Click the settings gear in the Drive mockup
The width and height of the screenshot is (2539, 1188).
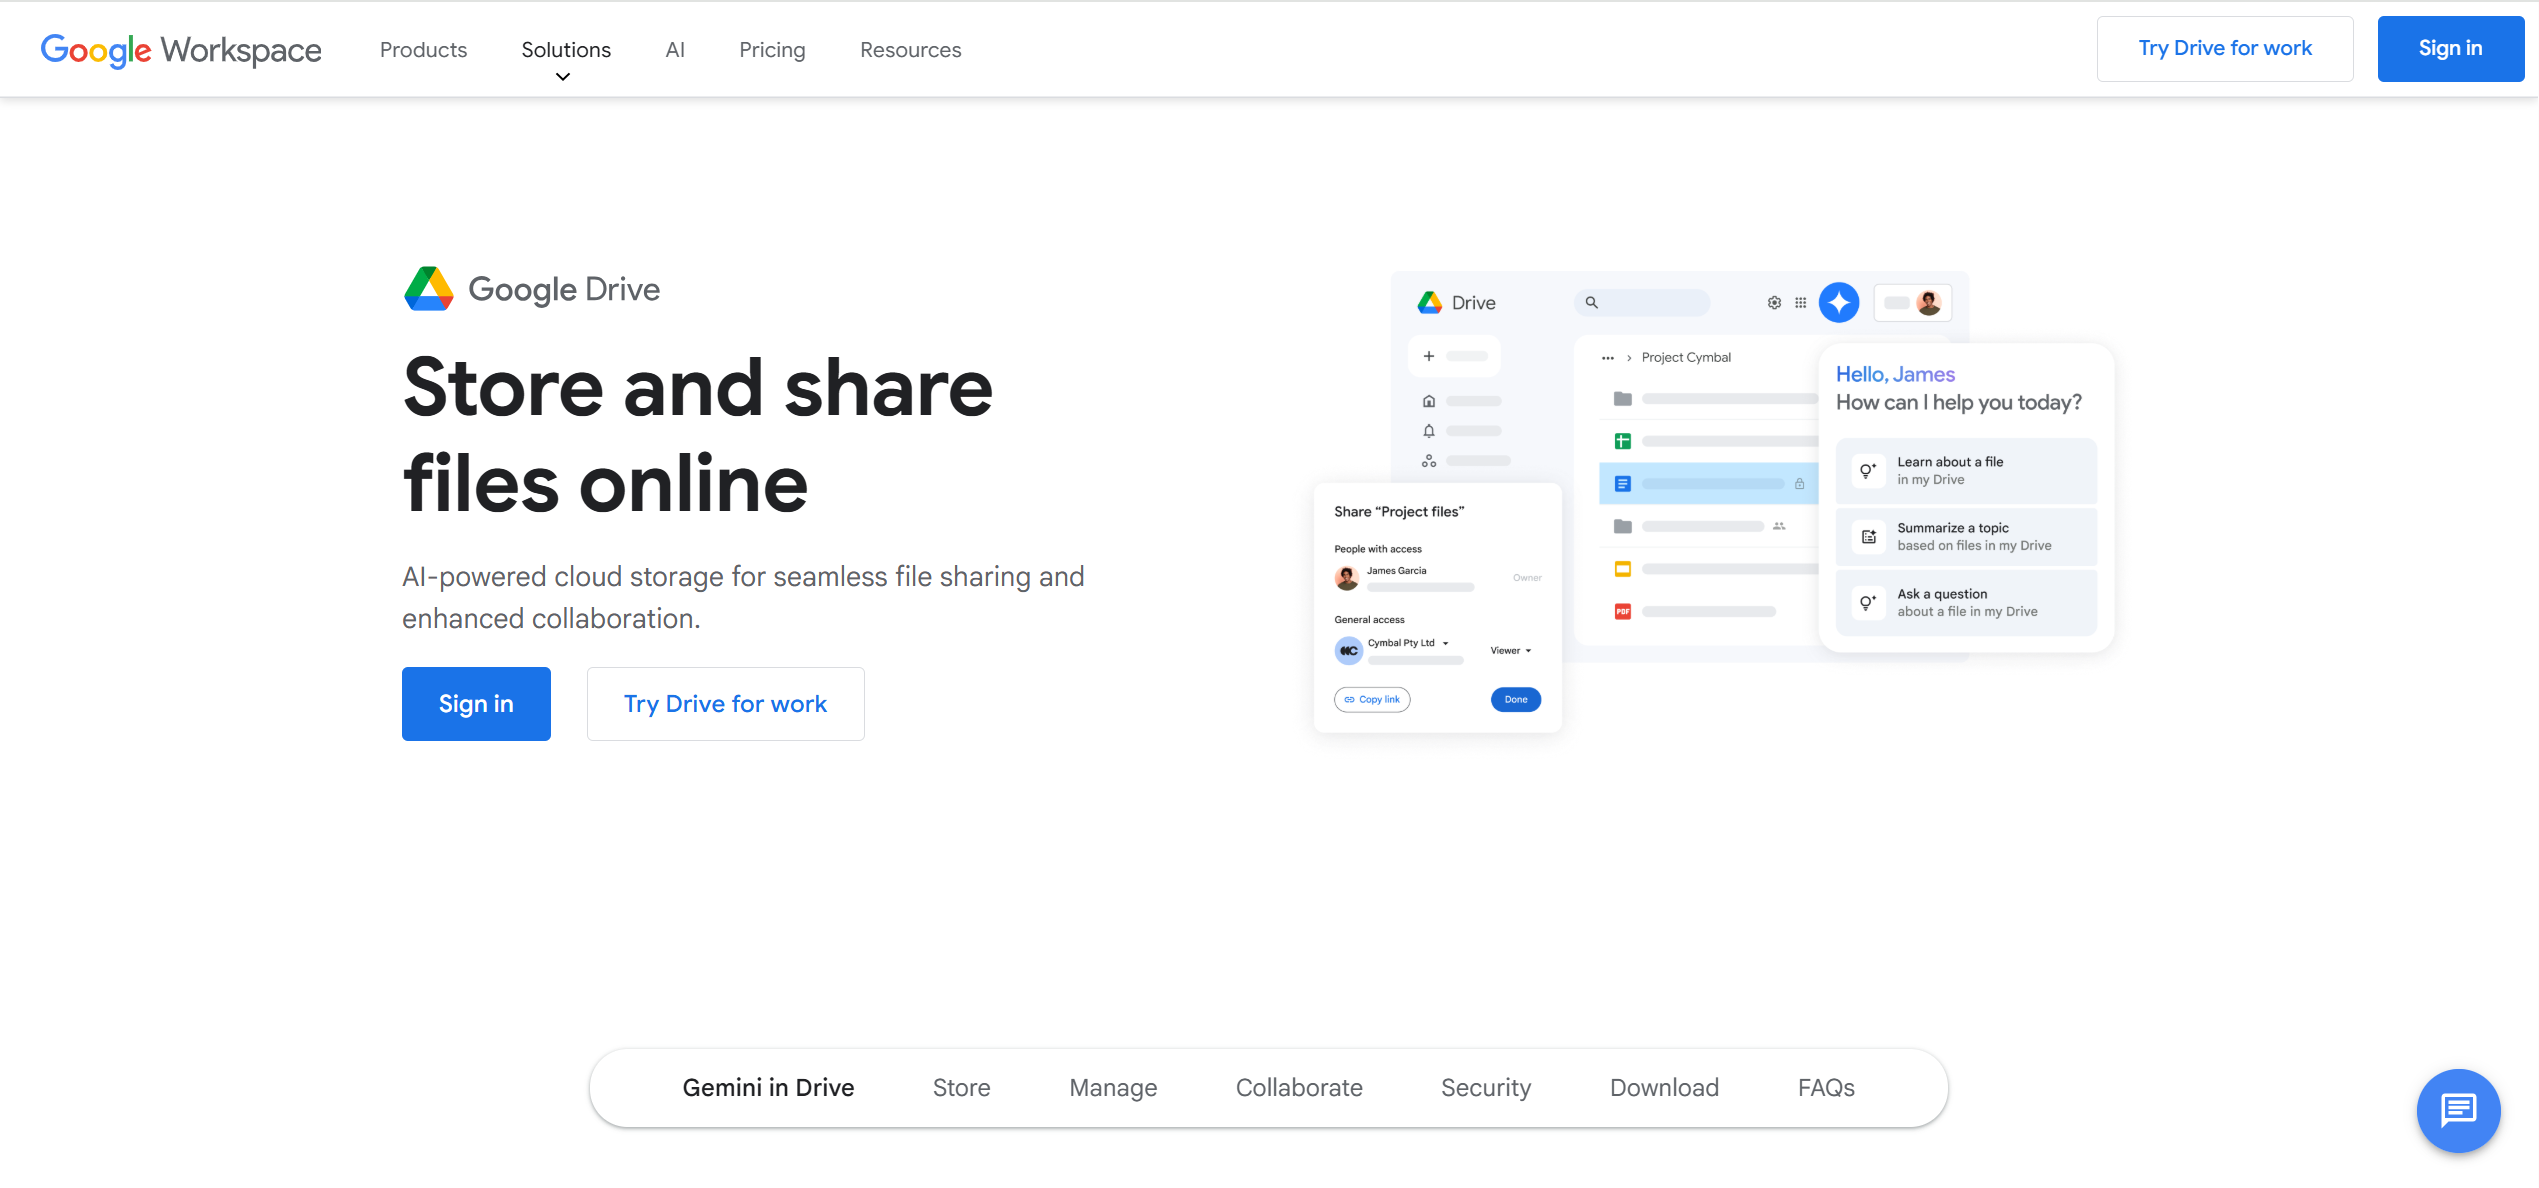[x=1774, y=302]
